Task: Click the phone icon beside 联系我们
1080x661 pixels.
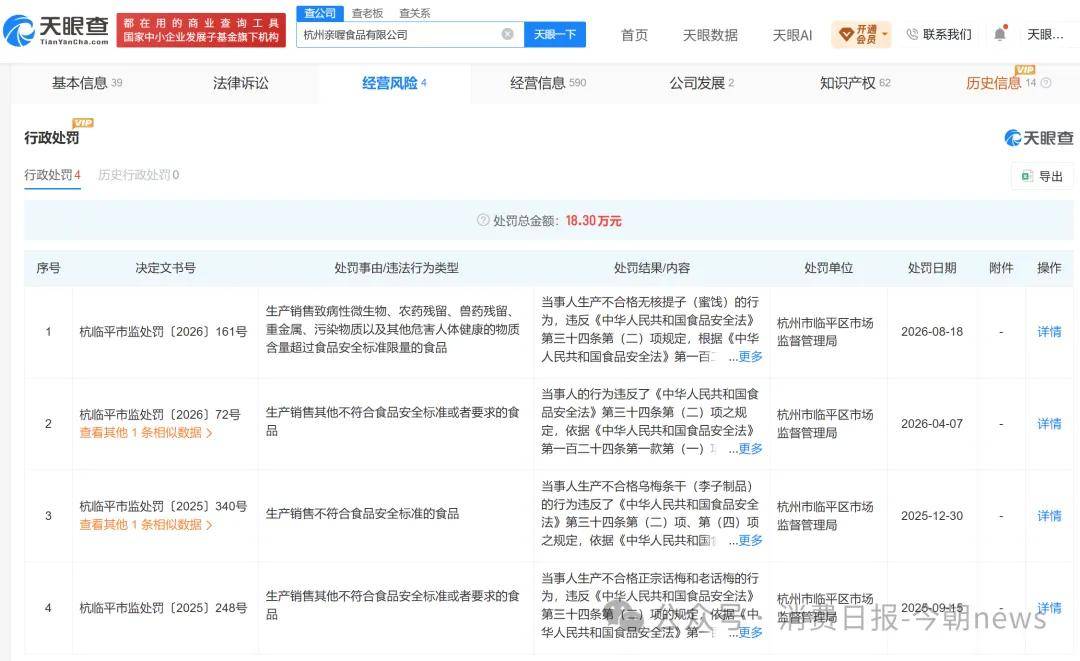Action: [x=912, y=34]
